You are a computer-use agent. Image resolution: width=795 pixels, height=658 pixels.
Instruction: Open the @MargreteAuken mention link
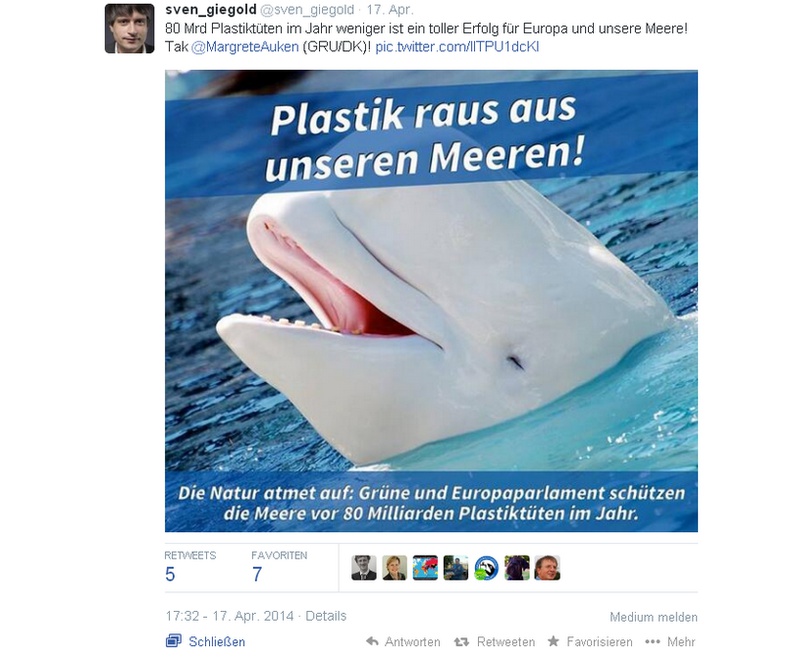pos(245,47)
